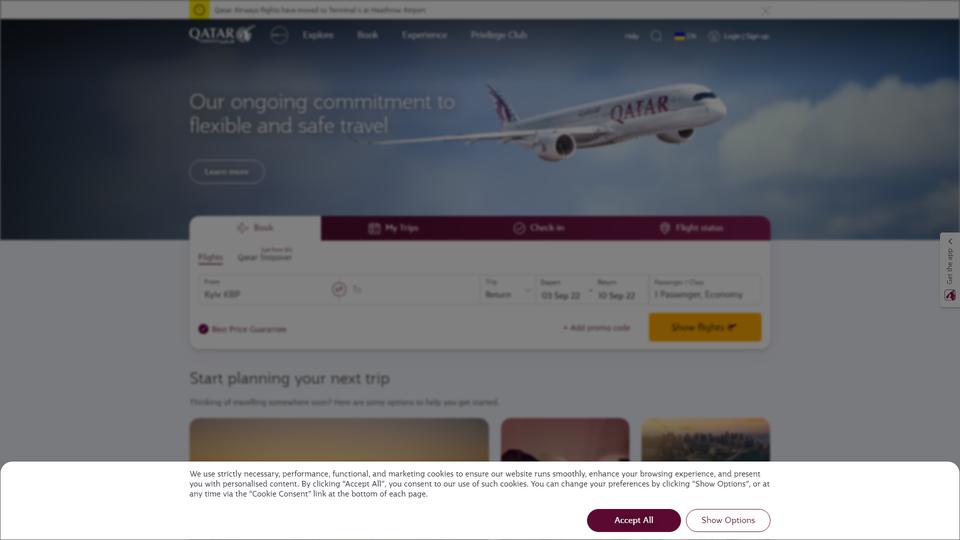Click the yellow alert icon in the notice bar
The width and height of the screenshot is (960, 540).
click(x=199, y=10)
